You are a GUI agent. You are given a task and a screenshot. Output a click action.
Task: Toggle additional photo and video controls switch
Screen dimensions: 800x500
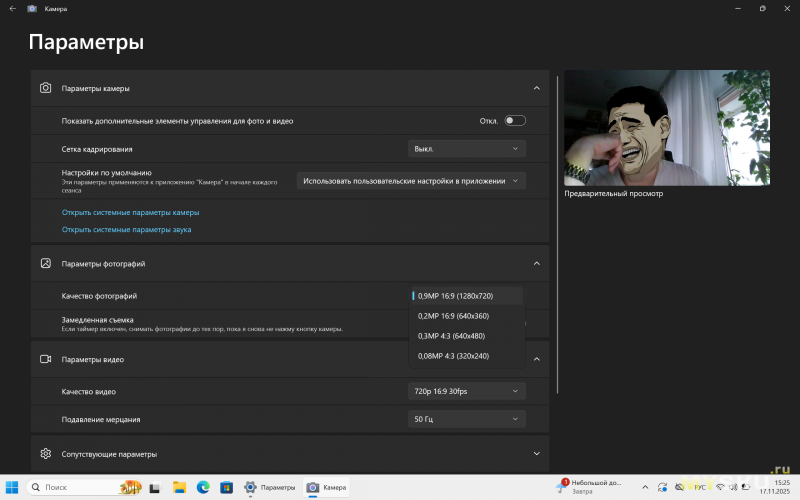514,121
